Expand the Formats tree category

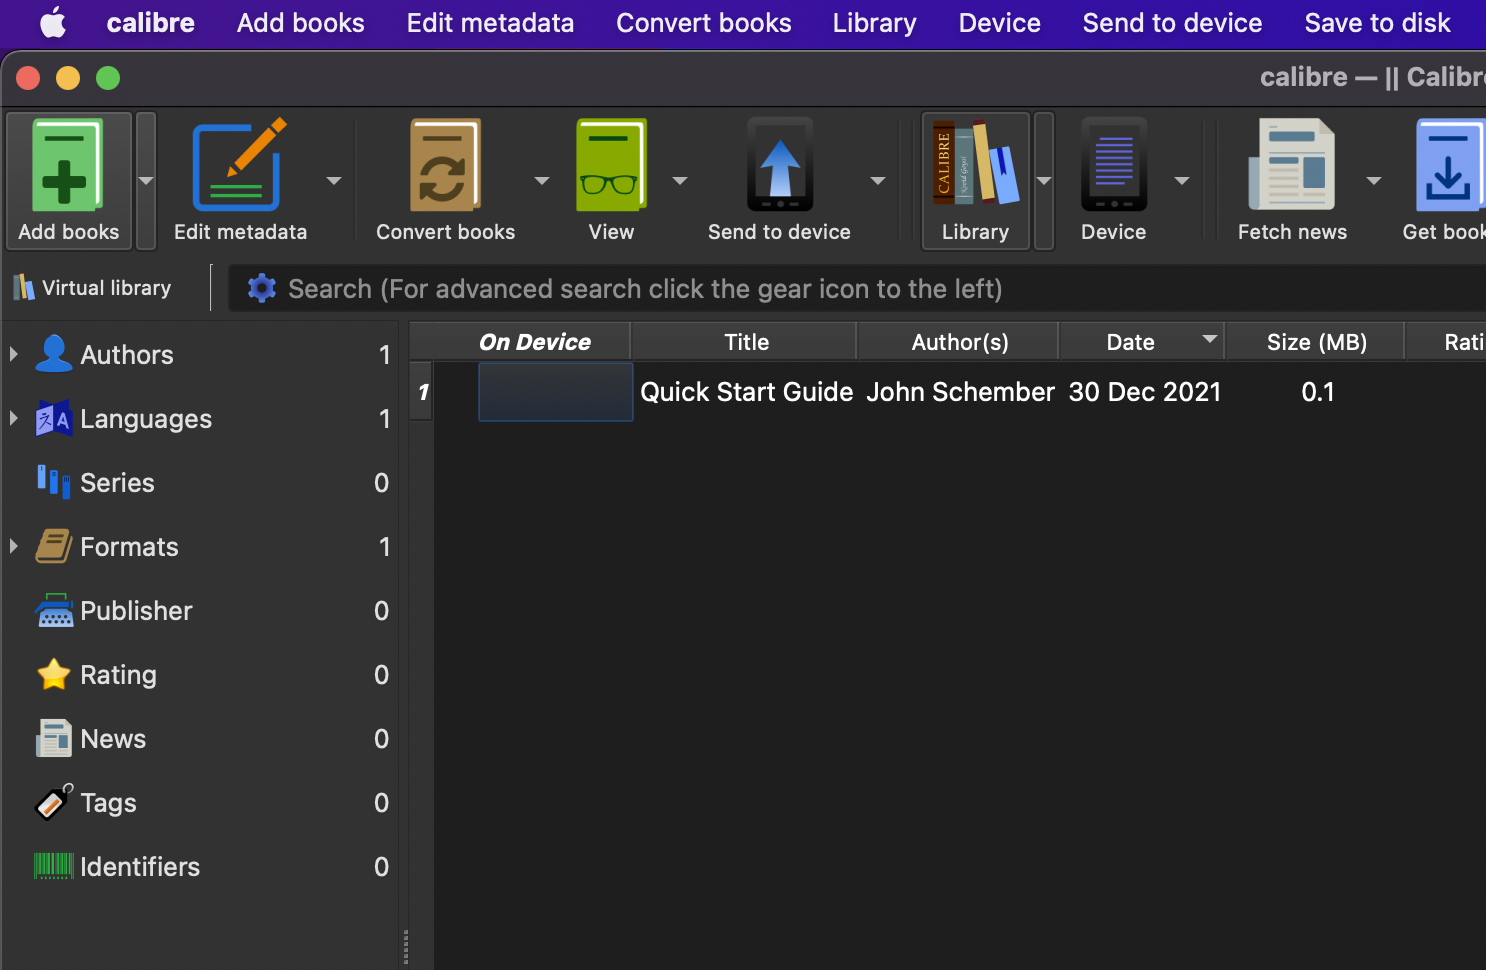(x=14, y=546)
